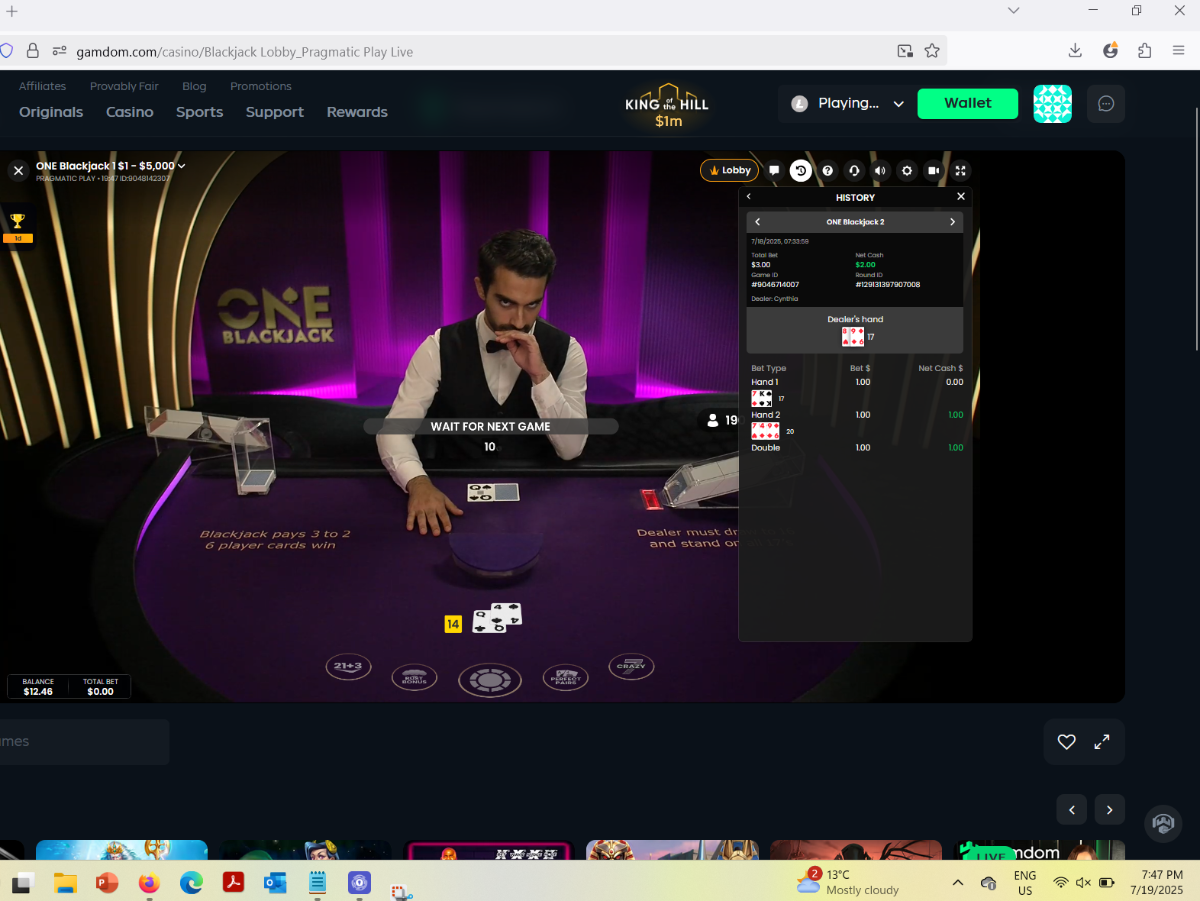Toggle the video camera stream icon

coord(933,171)
